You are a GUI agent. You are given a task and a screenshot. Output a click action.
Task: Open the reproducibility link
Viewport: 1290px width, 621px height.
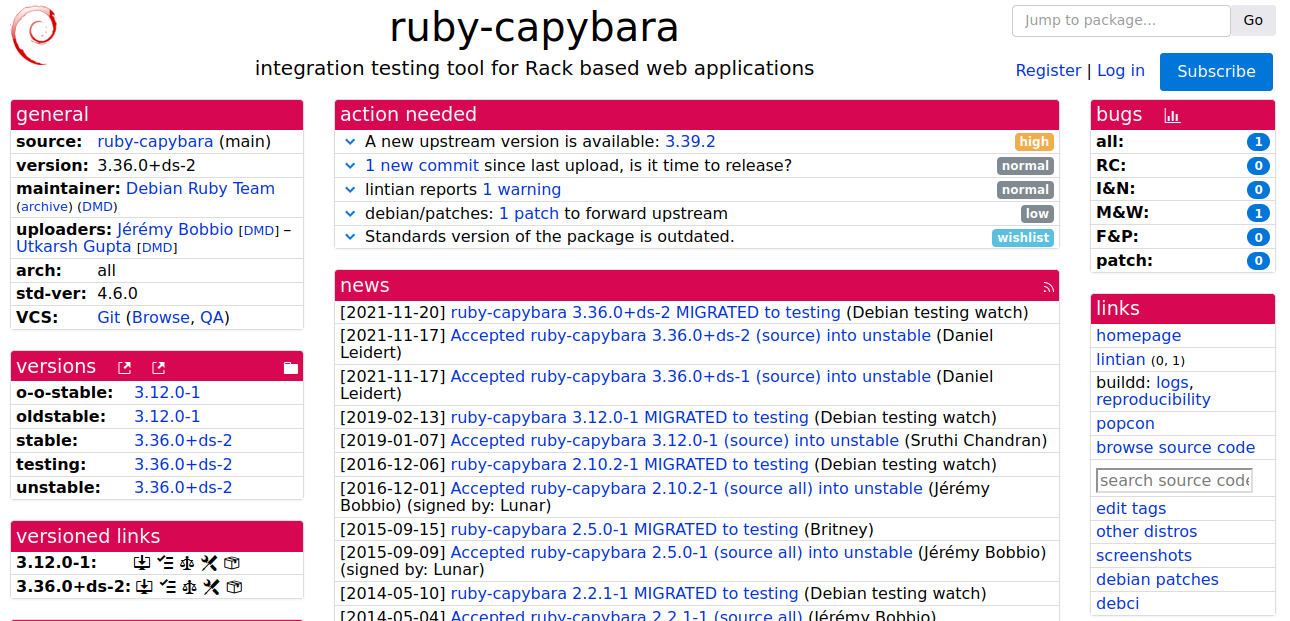pyautogui.click(x=1153, y=400)
